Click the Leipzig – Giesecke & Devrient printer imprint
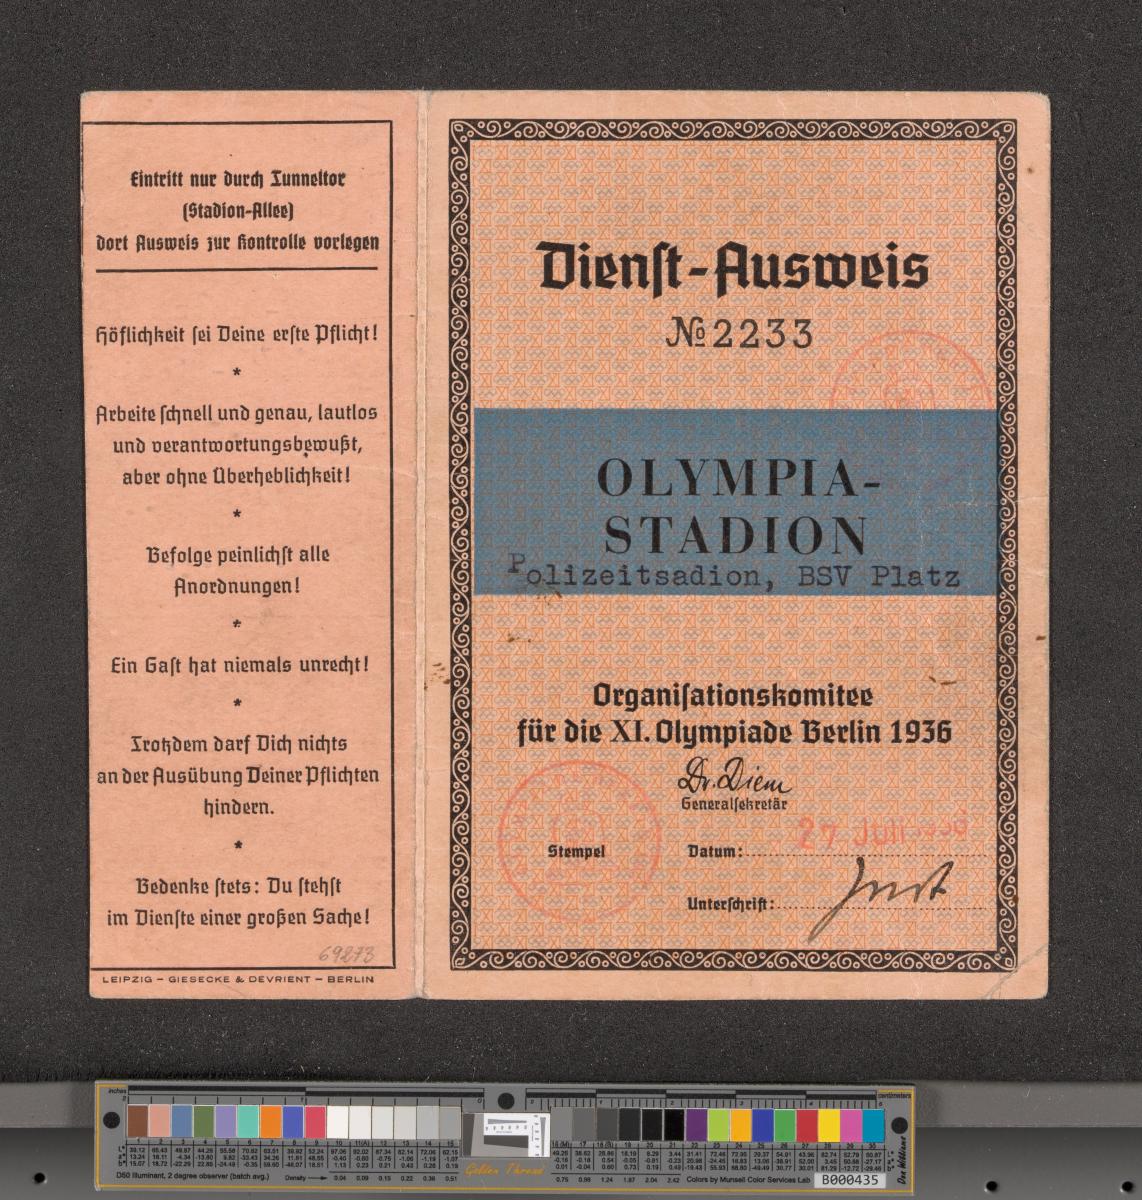Screen dimensions: 1142x1200 (237, 979)
